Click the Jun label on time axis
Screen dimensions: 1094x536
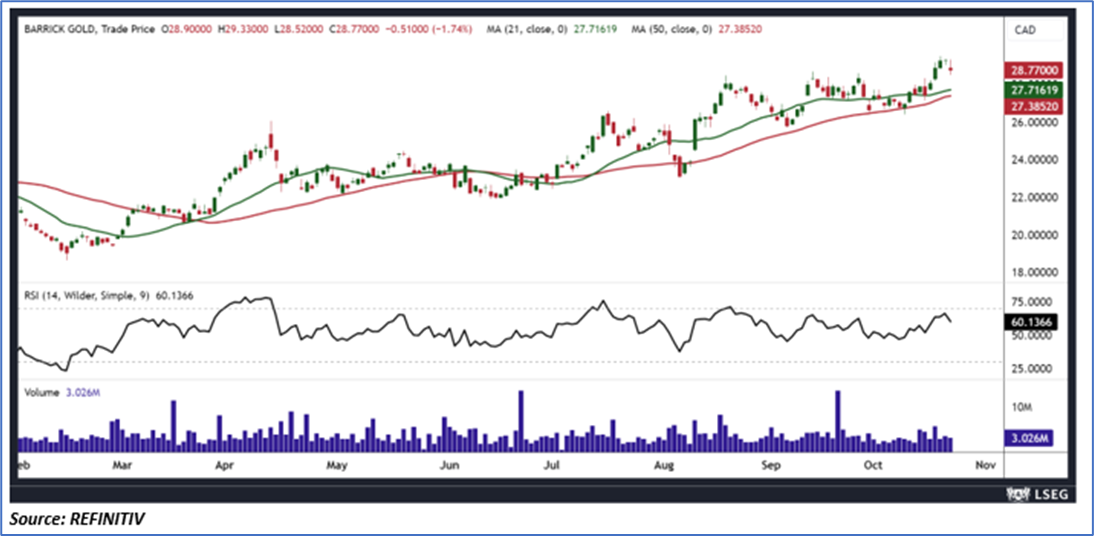tap(451, 465)
